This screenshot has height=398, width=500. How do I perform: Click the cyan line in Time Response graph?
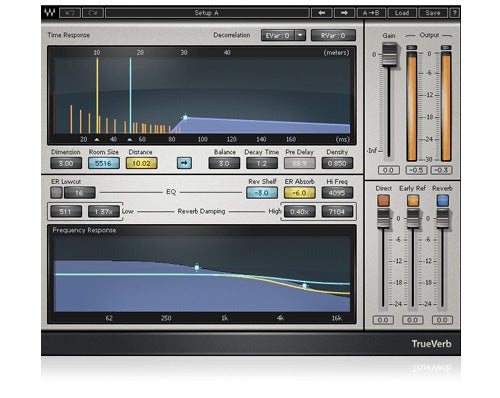(x=130, y=95)
